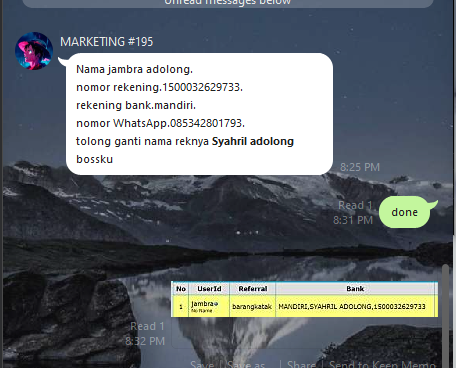456x368 pixels.
Task: Click the green 'done' message bubble
Action: click(405, 212)
